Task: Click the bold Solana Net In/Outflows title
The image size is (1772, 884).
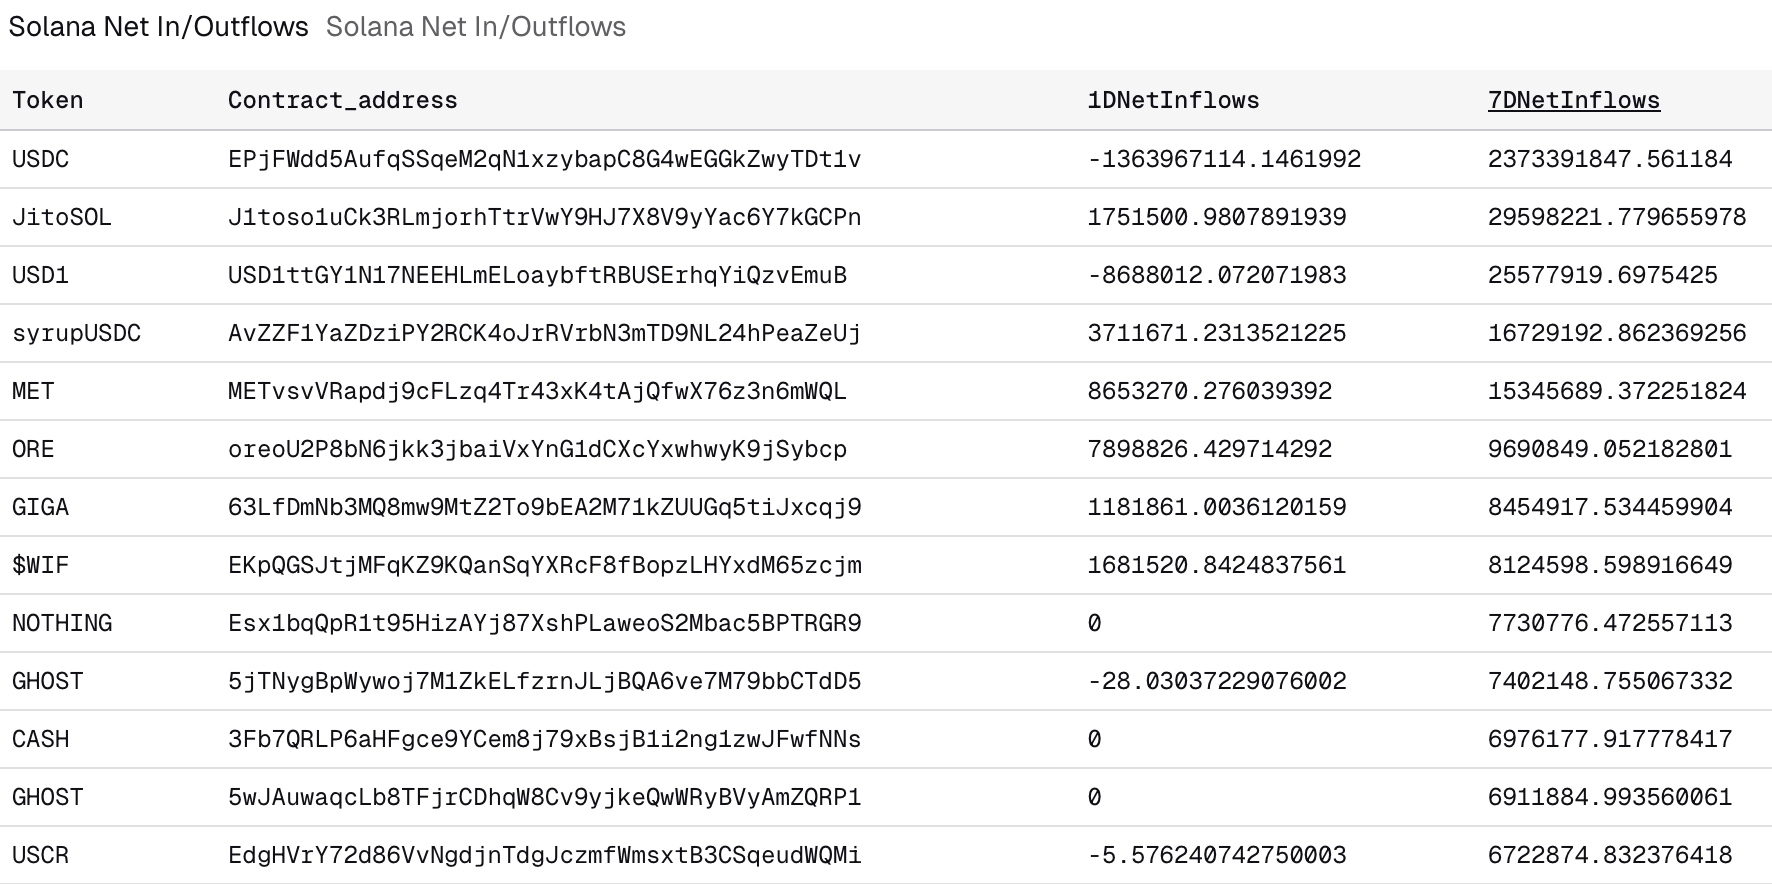Action: click(x=159, y=27)
